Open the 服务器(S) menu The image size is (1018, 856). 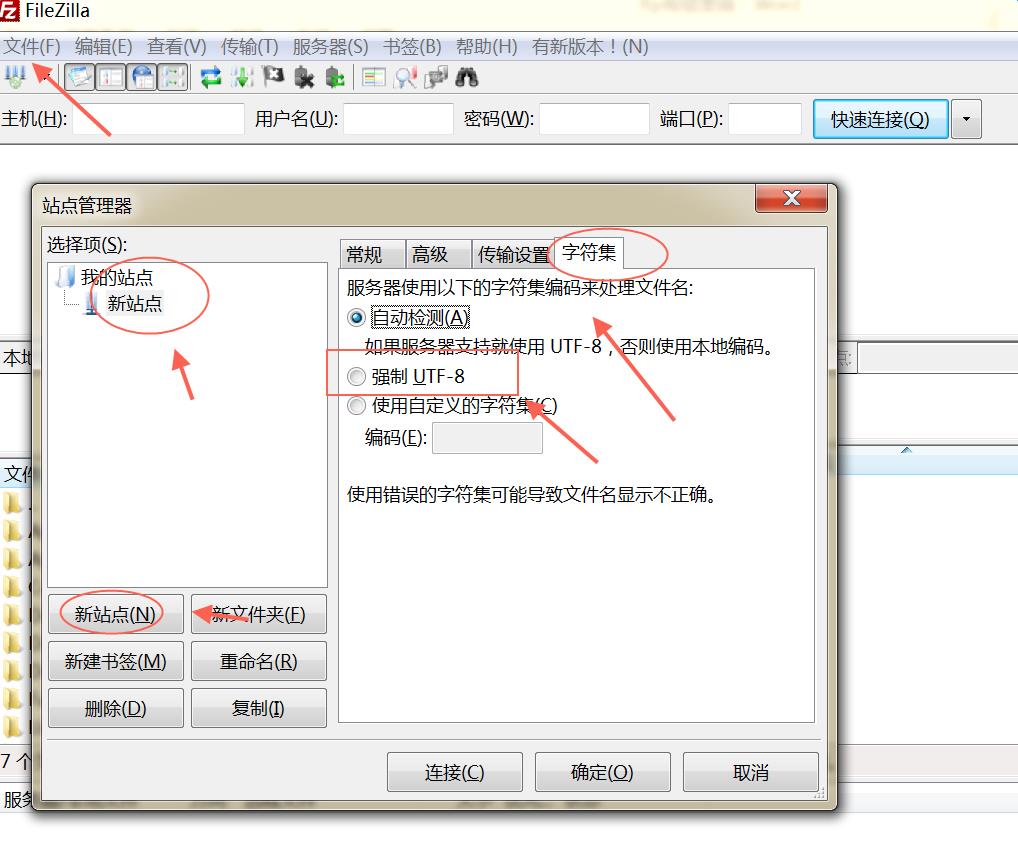pos(330,47)
